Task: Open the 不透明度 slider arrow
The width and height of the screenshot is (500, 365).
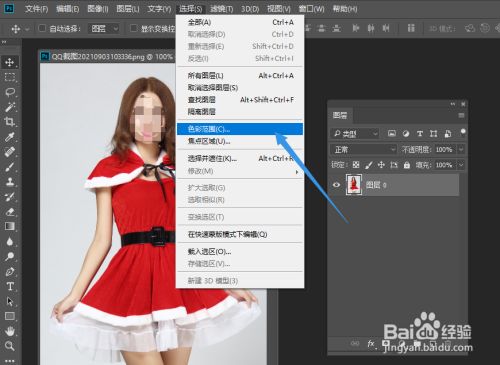Action: point(461,149)
